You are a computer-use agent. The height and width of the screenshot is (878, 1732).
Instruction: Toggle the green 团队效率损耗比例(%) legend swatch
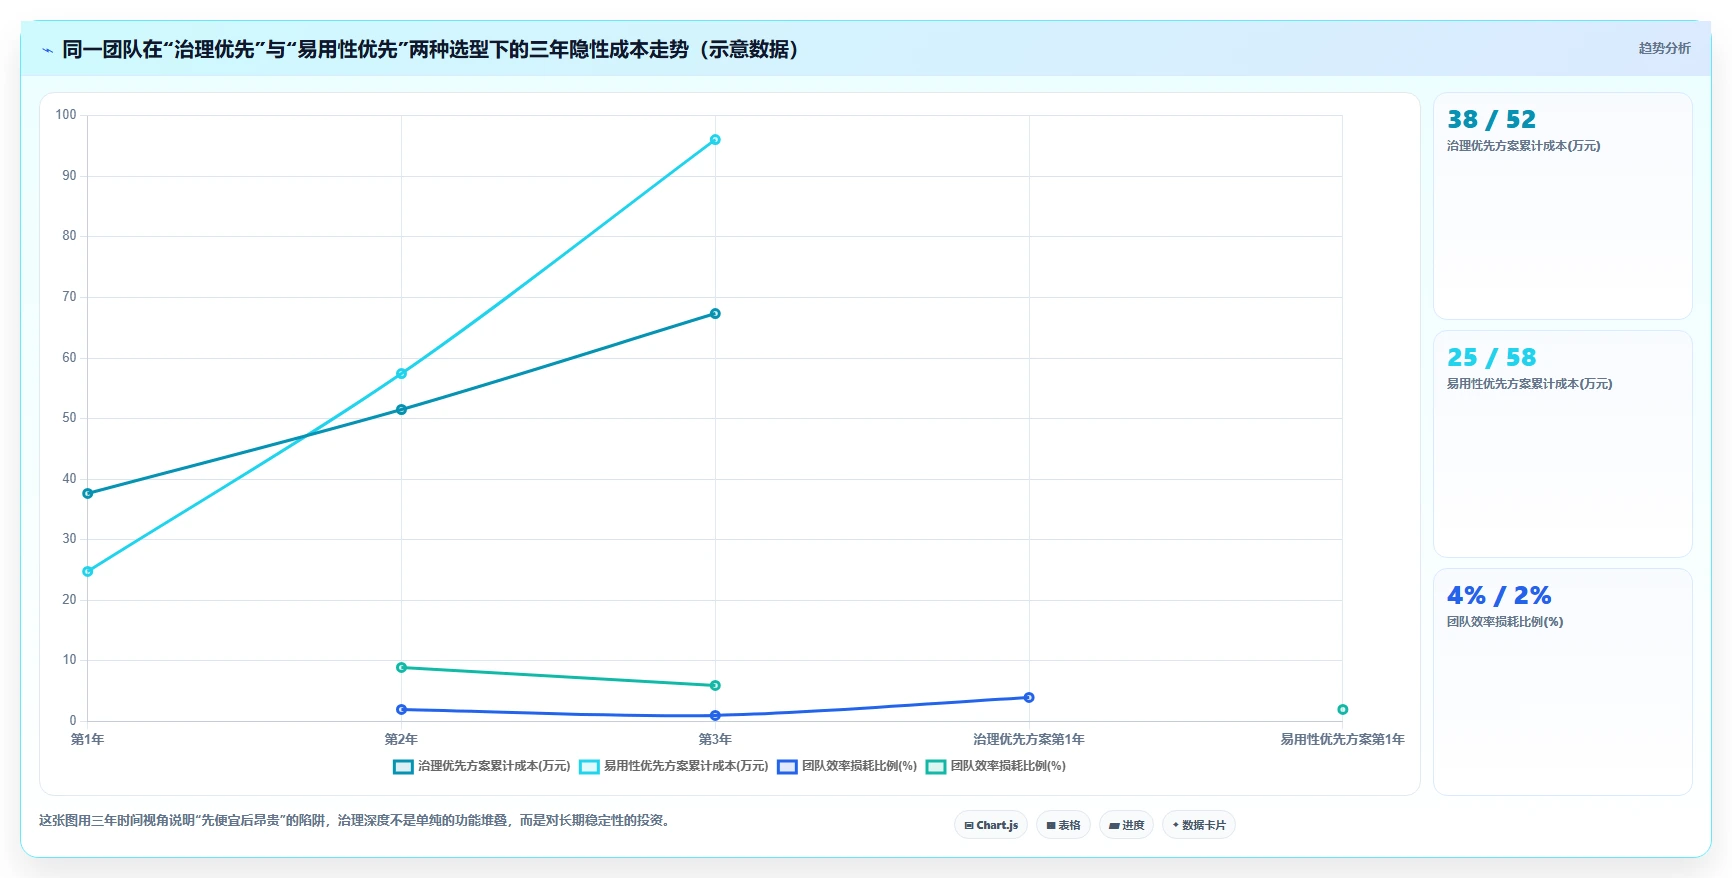point(936,767)
